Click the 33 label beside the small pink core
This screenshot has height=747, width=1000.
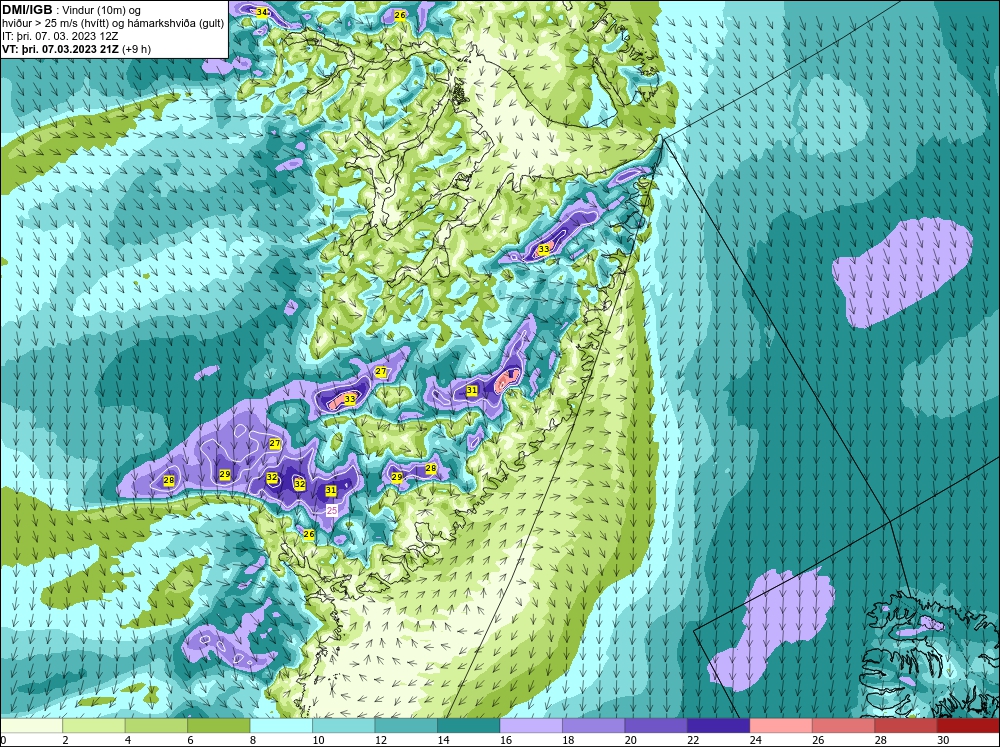pos(349,399)
